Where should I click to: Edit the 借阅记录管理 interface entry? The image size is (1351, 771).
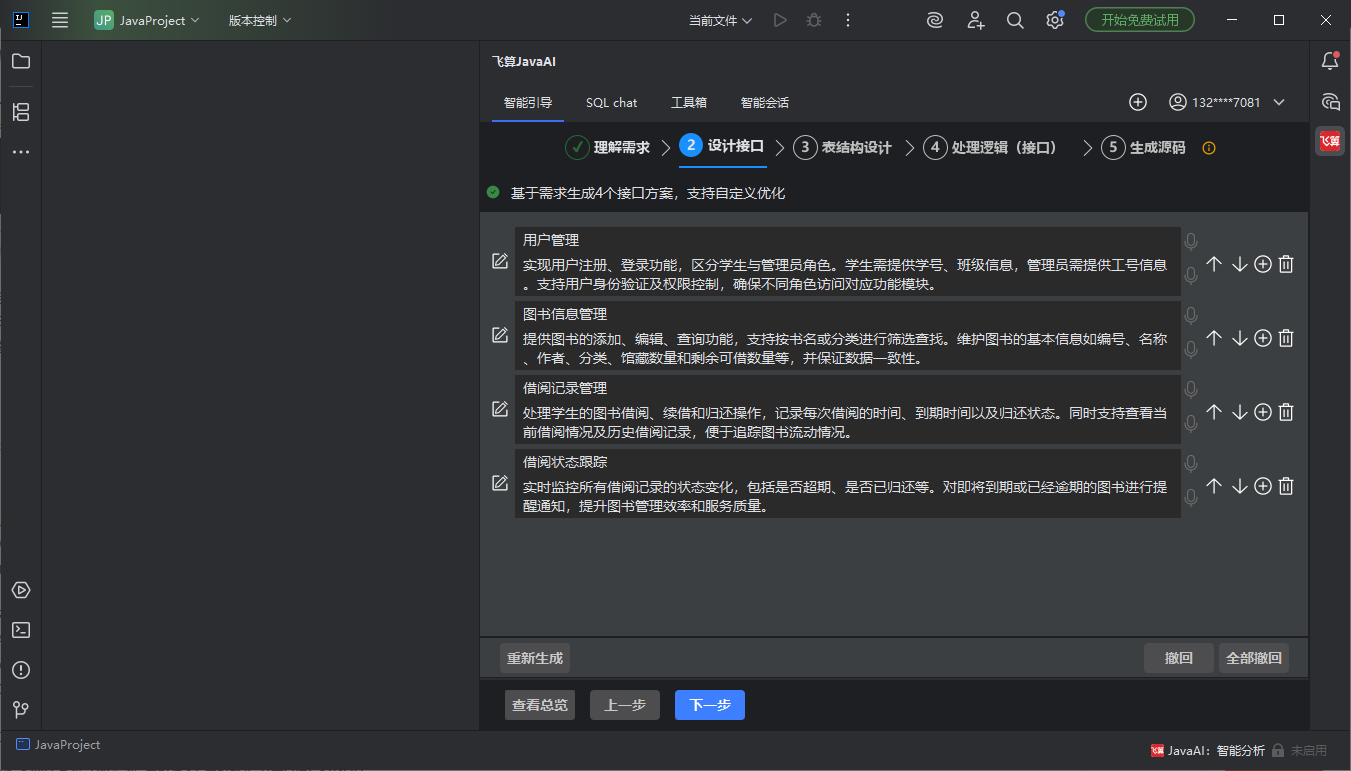[x=500, y=409]
